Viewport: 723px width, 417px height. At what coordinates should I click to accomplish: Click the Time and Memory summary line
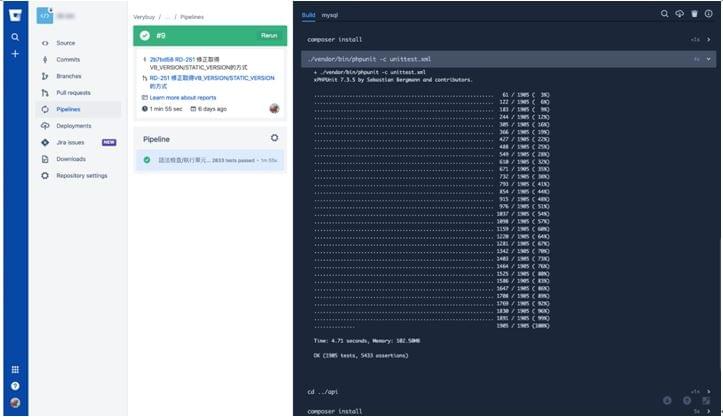(367, 341)
